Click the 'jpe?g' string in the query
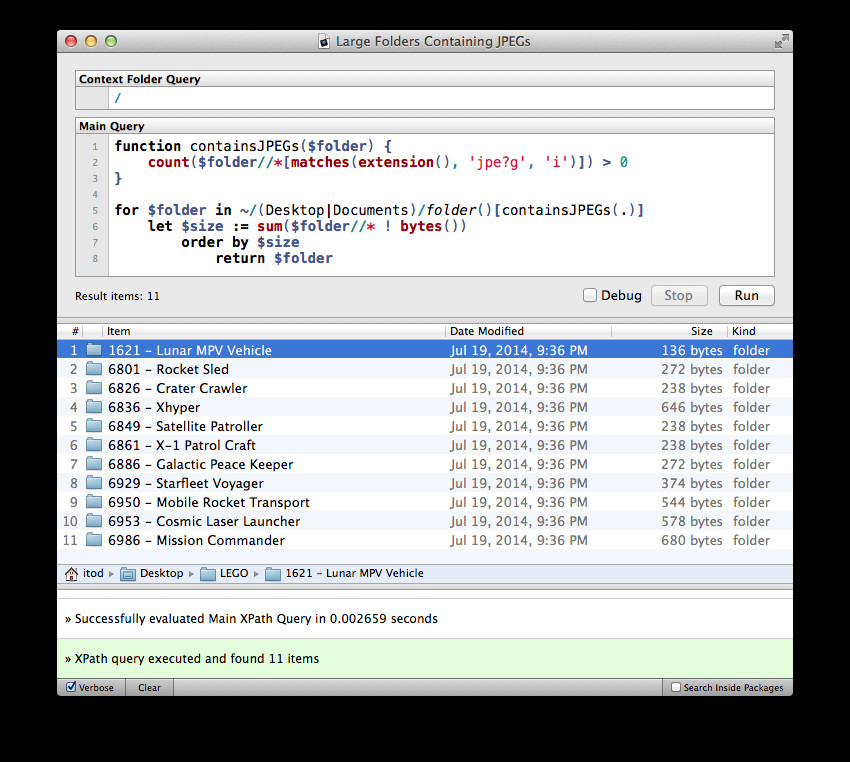Image resolution: width=850 pixels, height=762 pixels. coord(497,162)
